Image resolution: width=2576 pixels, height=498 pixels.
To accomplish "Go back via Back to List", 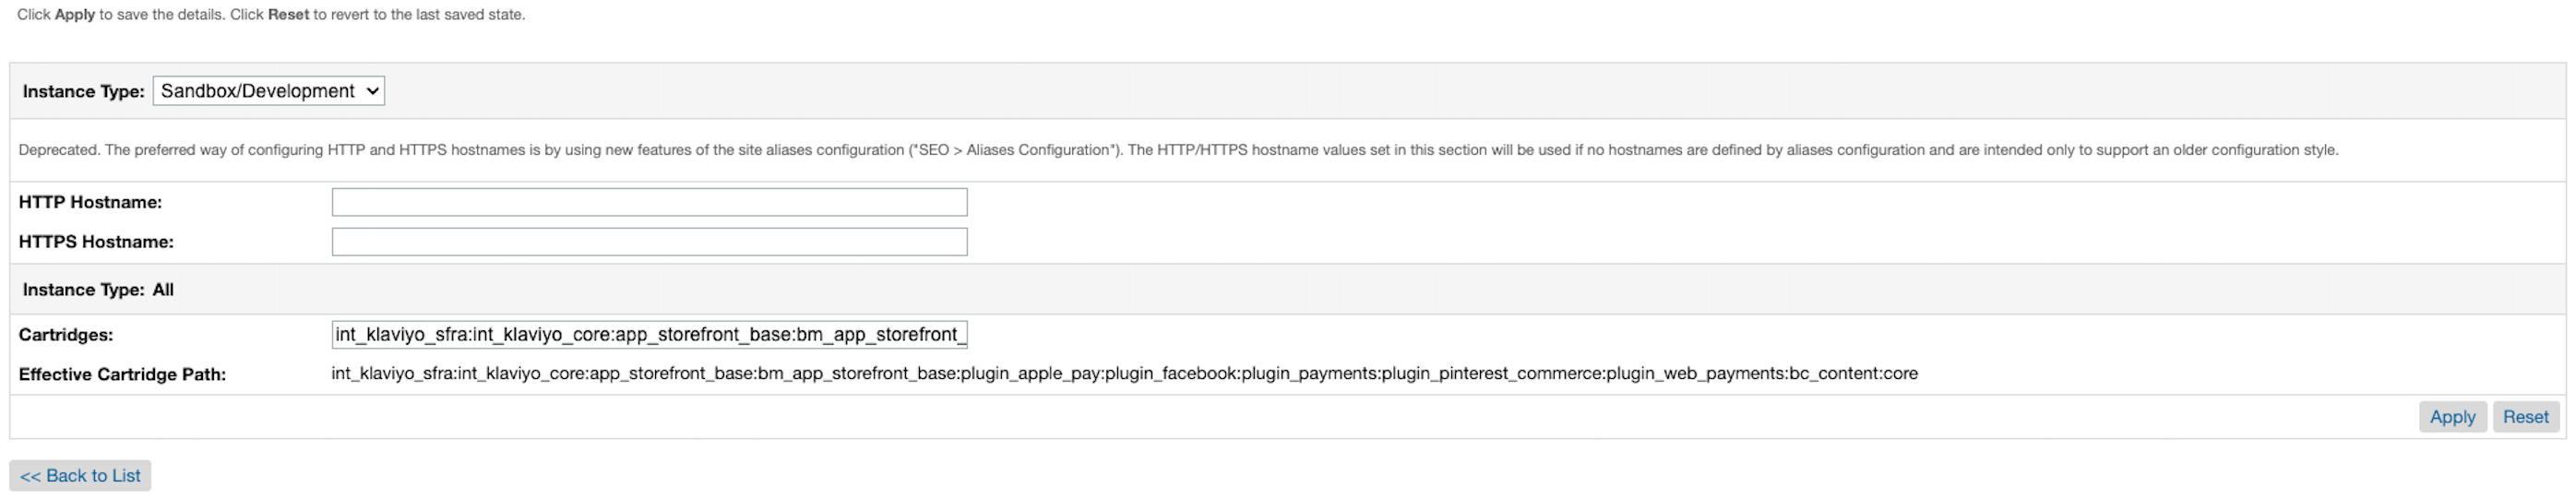I will [80, 476].
